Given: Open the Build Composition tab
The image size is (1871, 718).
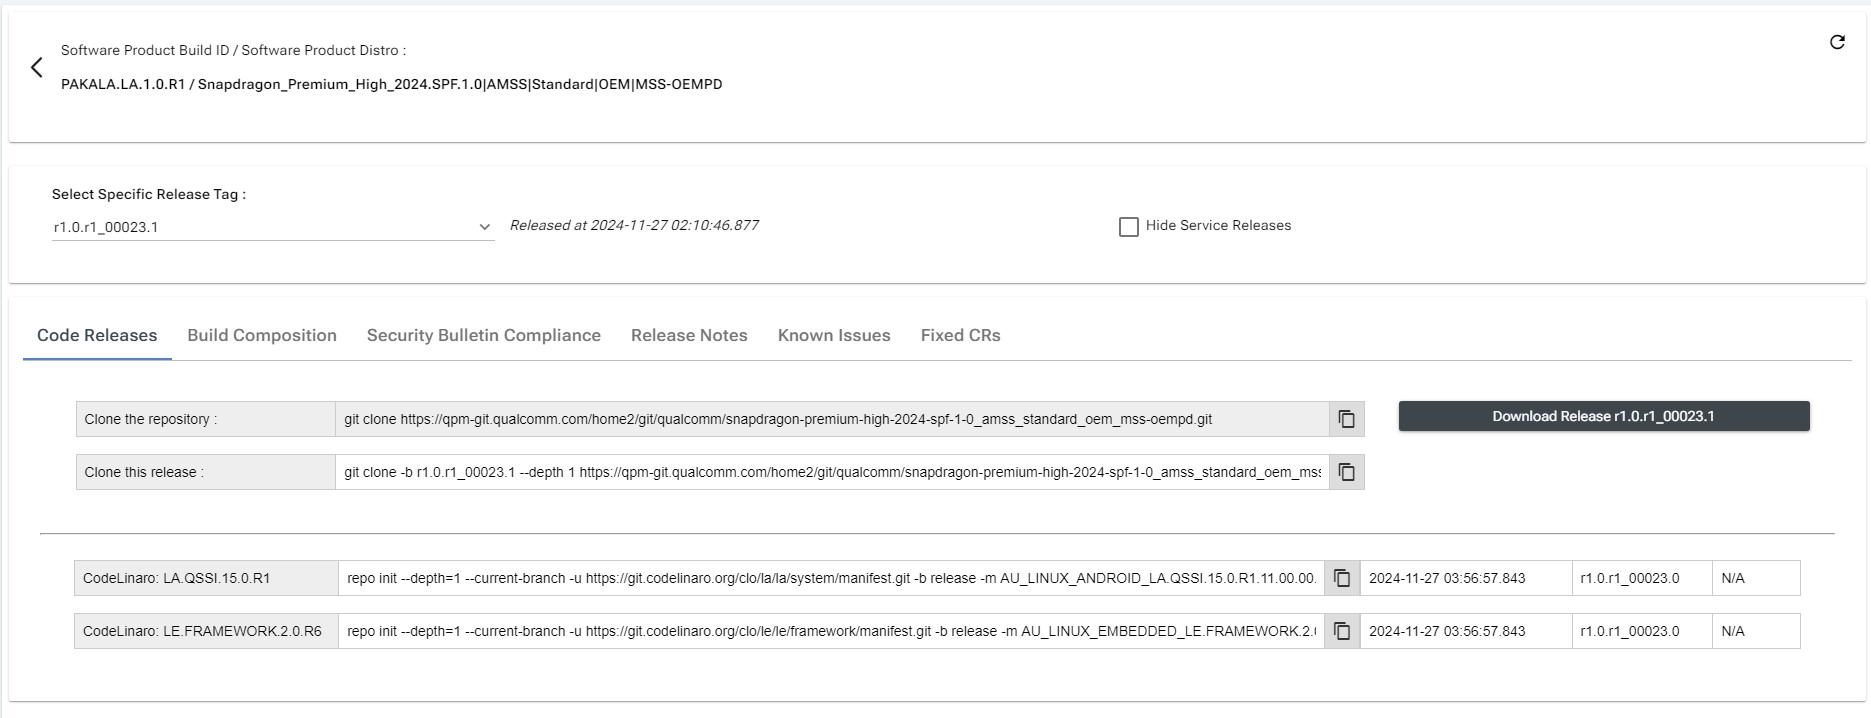Looking at the screenshot, I should tap(262, 336).
